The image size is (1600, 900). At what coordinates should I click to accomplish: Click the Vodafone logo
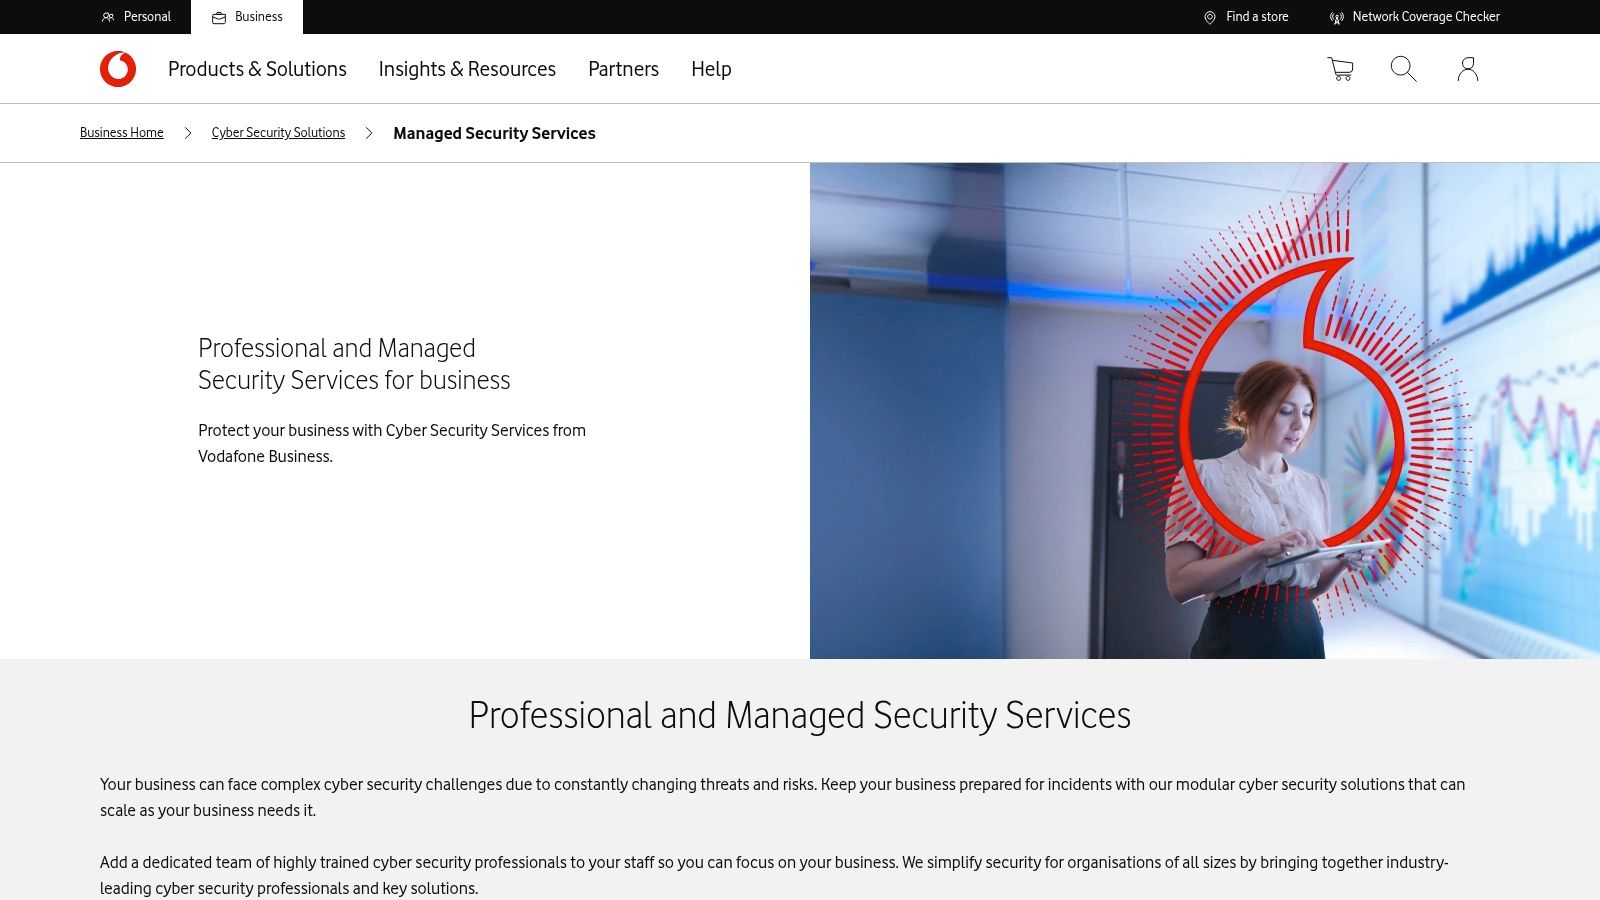117,69
